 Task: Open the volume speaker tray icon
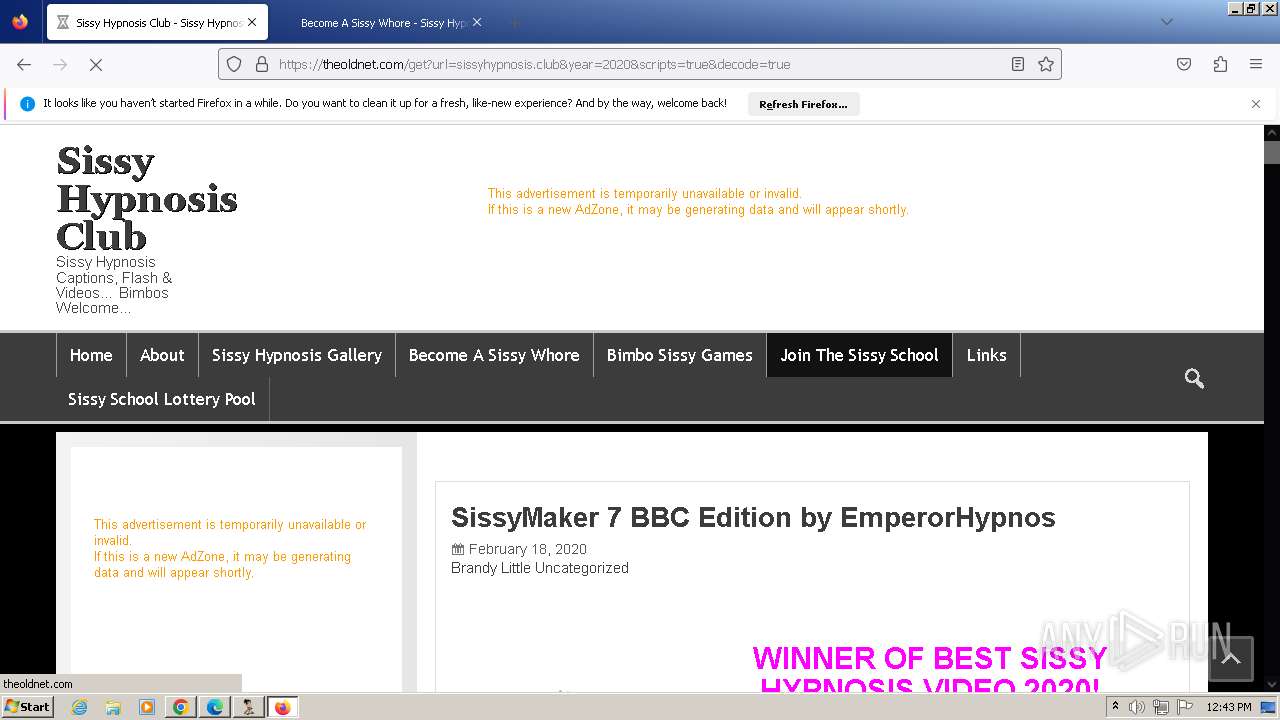pyautogui.click(x=1137, y=707)
